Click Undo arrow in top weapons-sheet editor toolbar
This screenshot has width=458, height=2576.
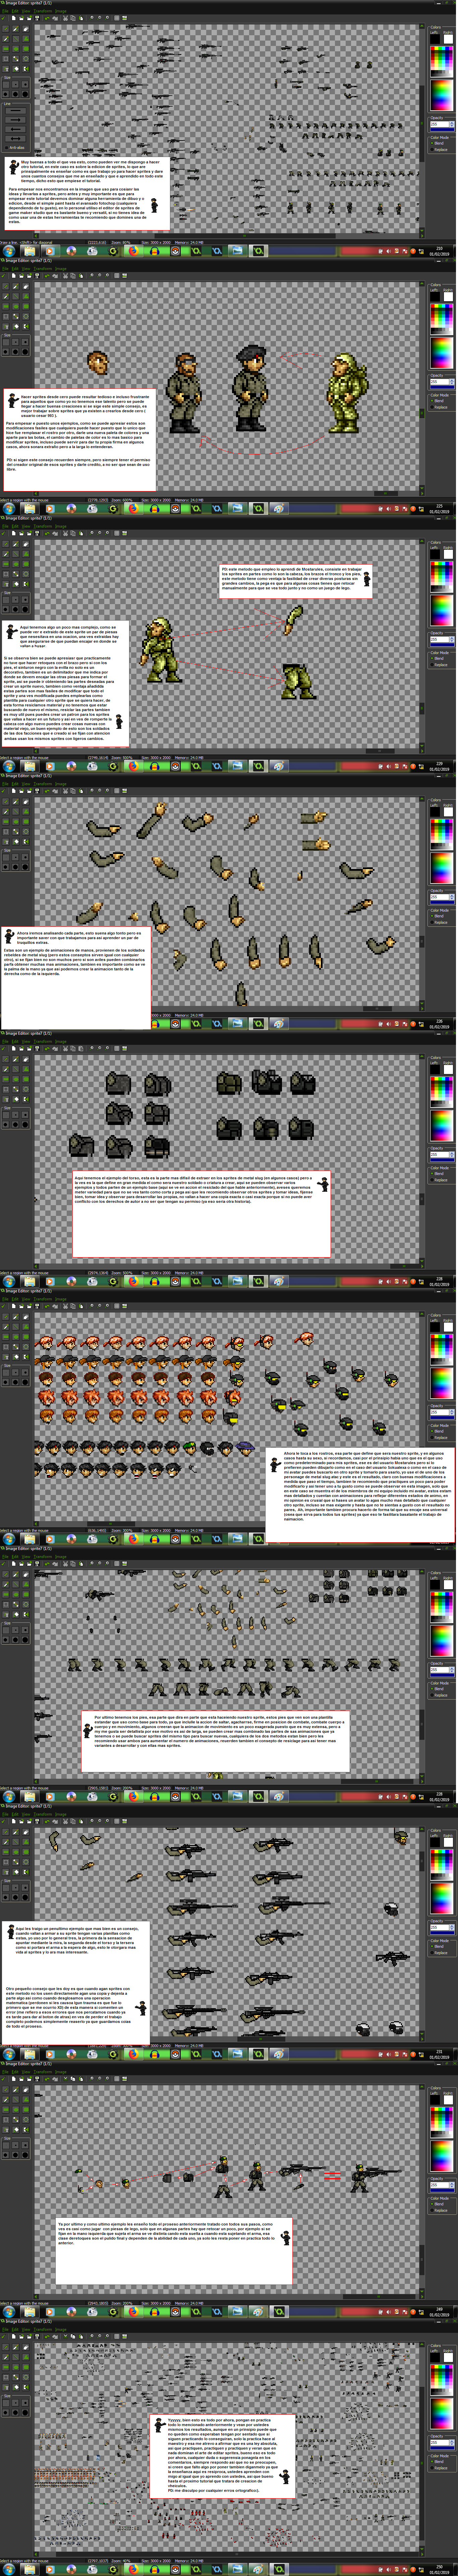tap(47, 18)
